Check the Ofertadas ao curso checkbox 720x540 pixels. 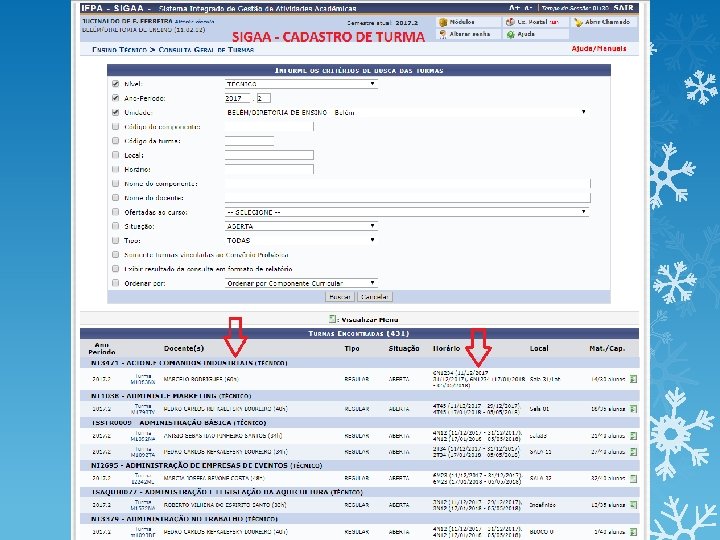[x=115, y=212]
